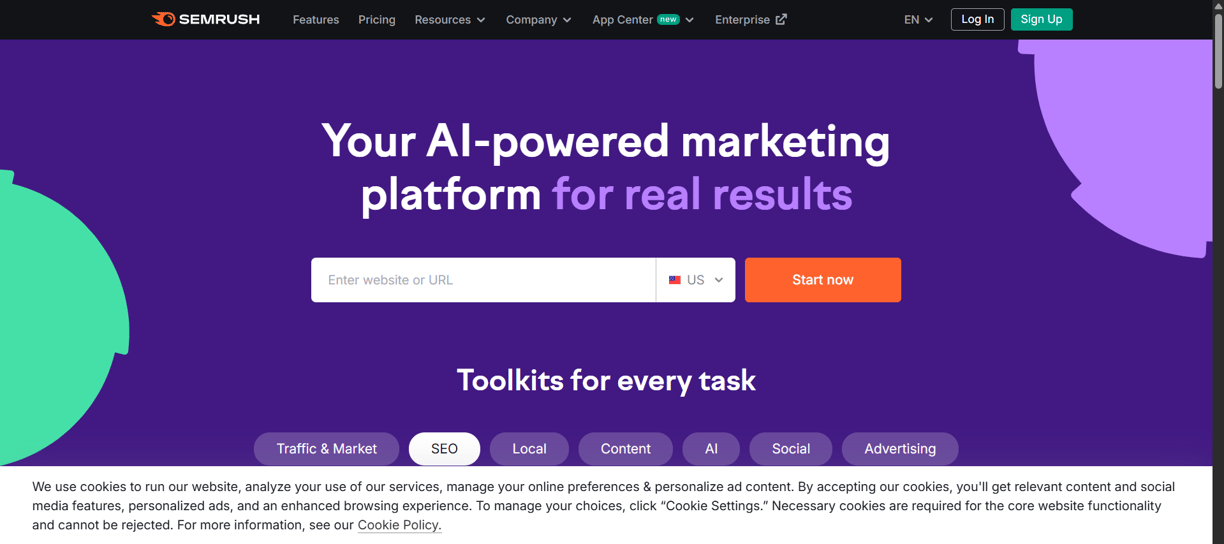Choose the AI toolkit tab

pos(711,449)
